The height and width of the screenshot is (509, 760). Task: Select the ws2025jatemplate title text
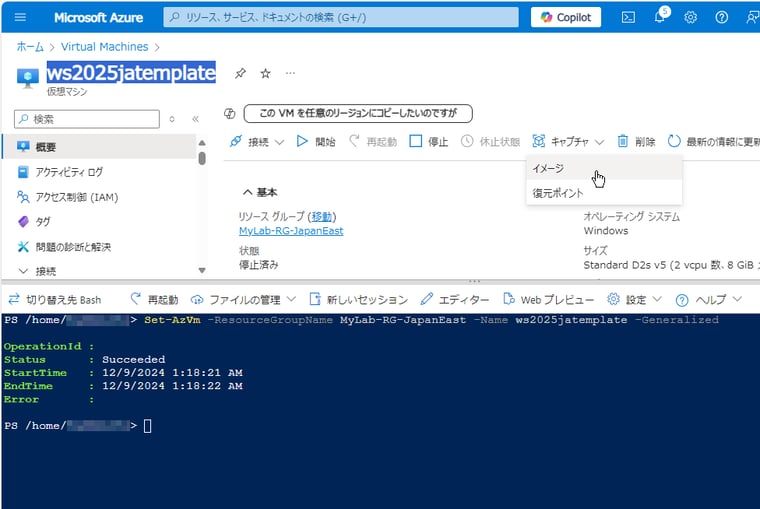point(131,72)
